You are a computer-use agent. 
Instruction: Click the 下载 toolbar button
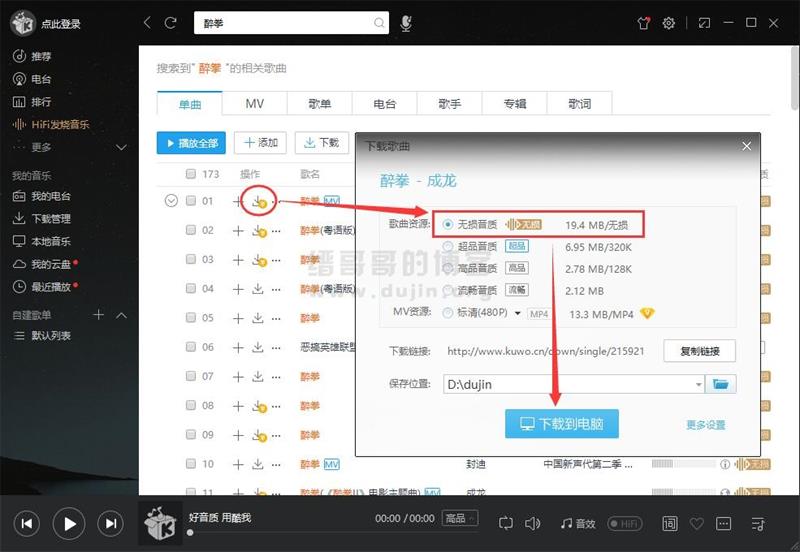(x=321, y=143)
